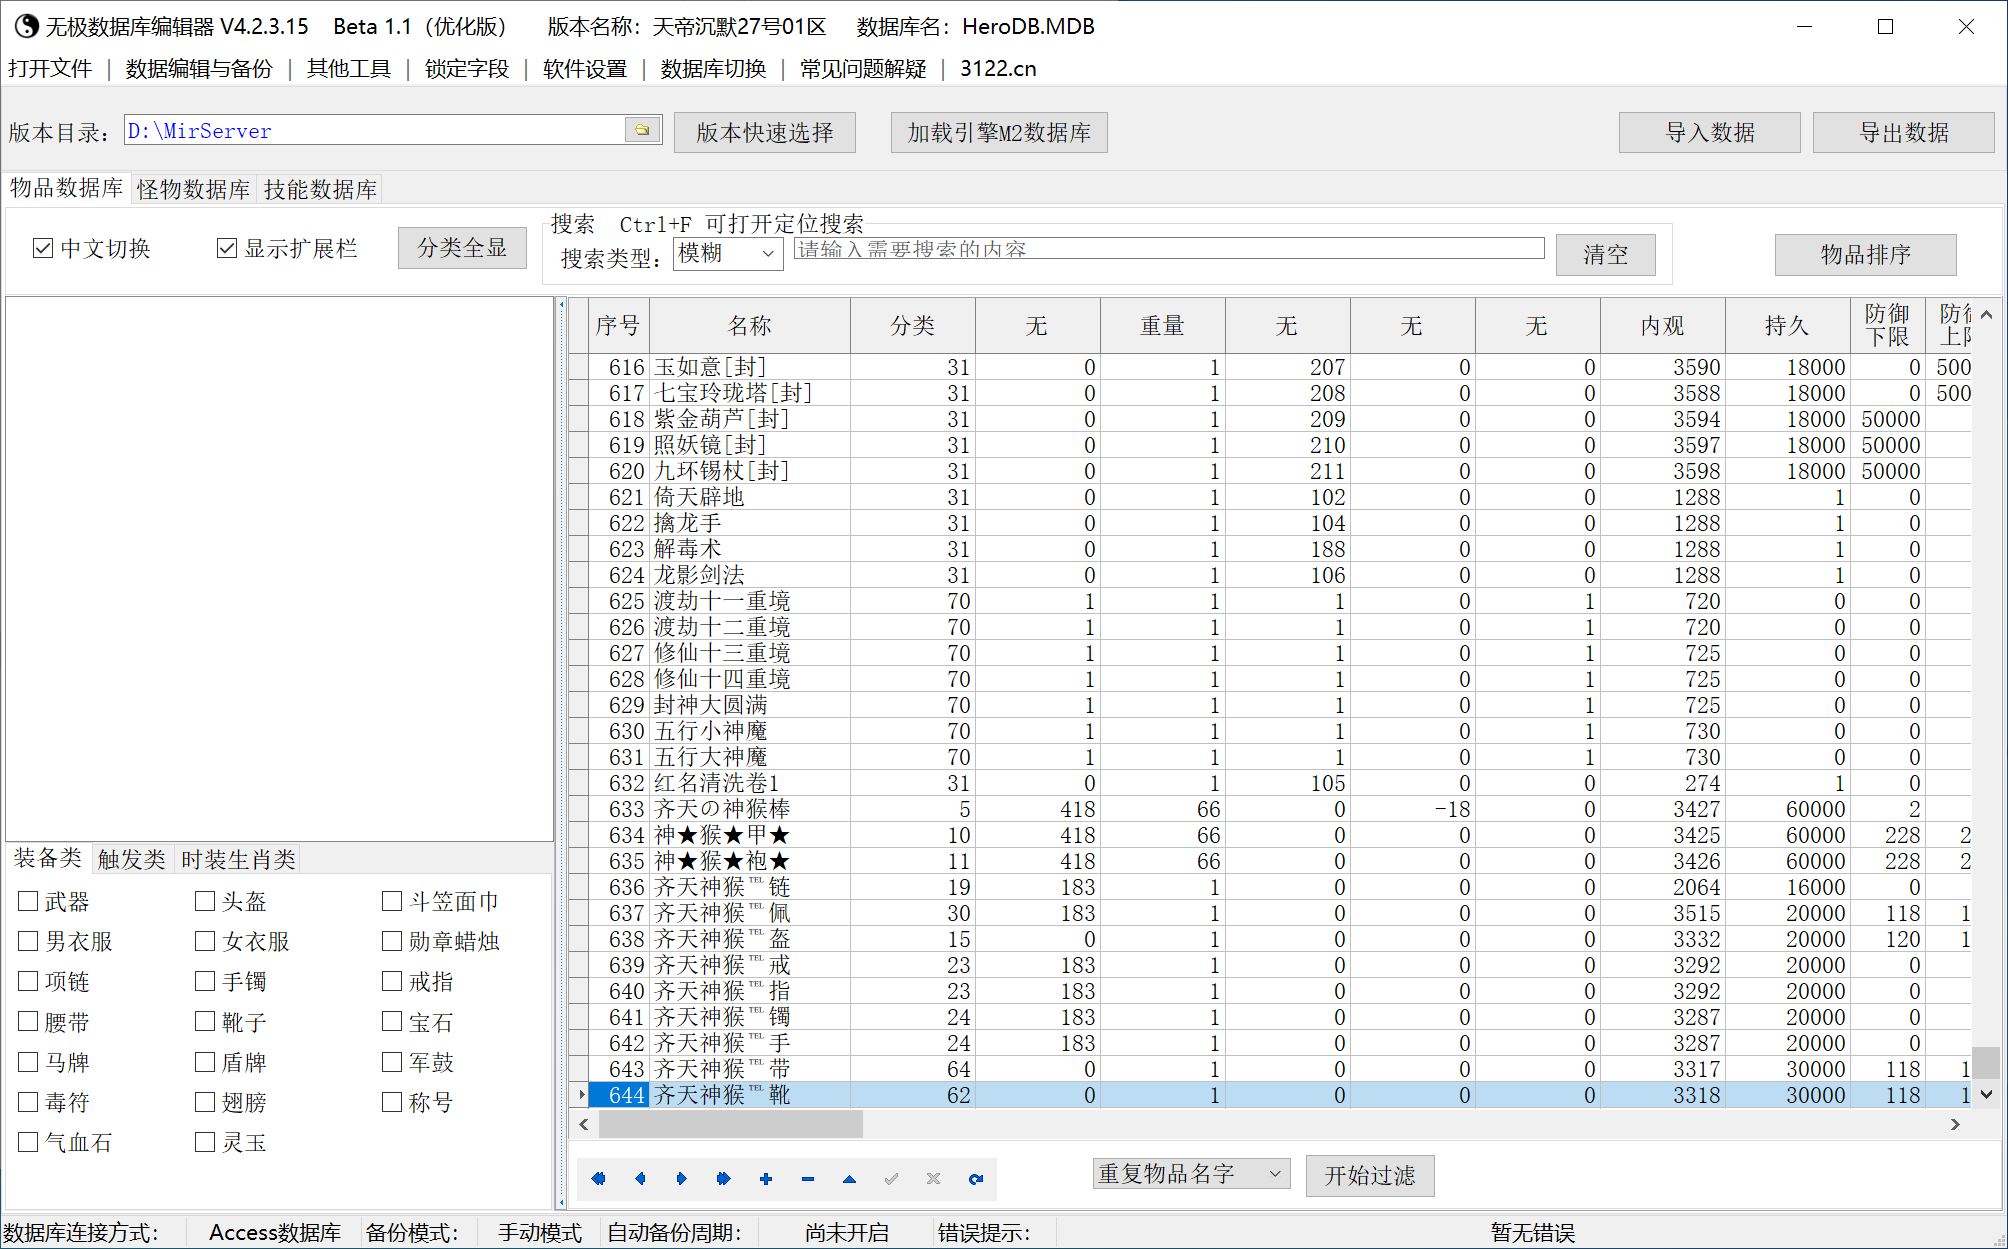Select row 齐天の神猴棒
Screen dimensions: 2008x1249
(x=1270, y=809)
